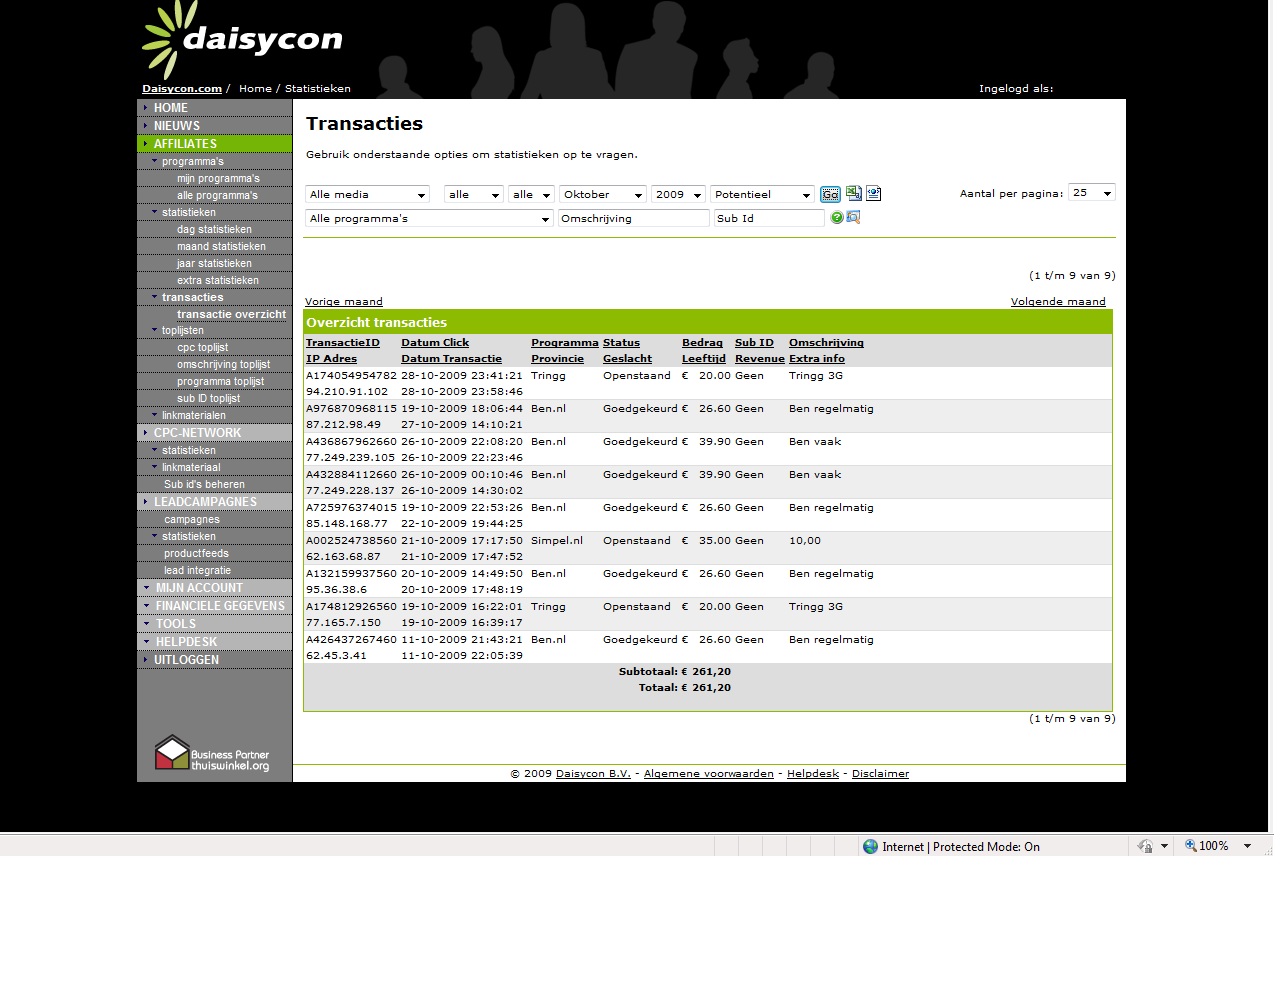The height and width of the screenshot is (984, 1280).
Task: Open the Oktober month dropdown
Action: (603, 195)
